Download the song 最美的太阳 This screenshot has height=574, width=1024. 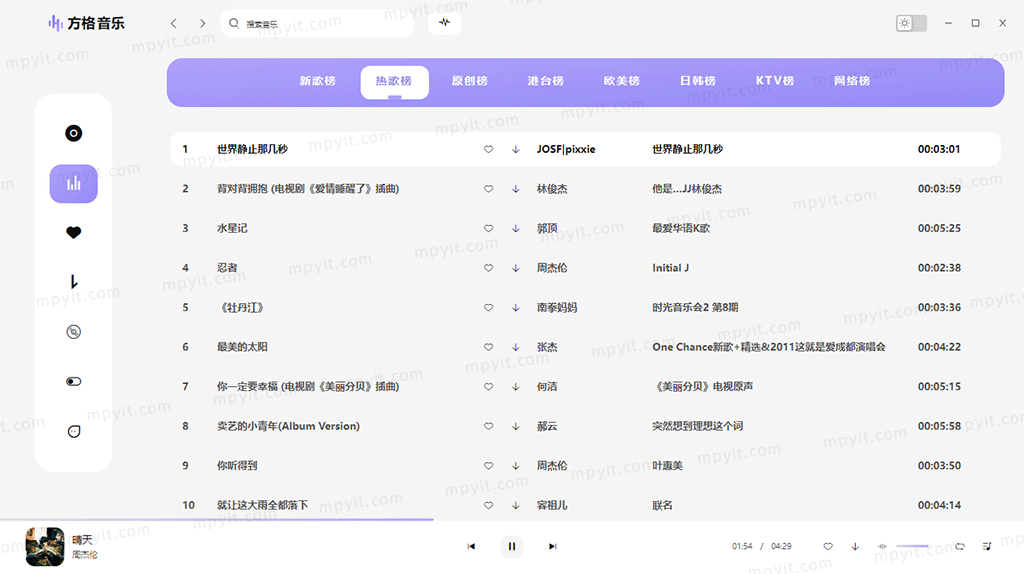(x=516, y=347)
